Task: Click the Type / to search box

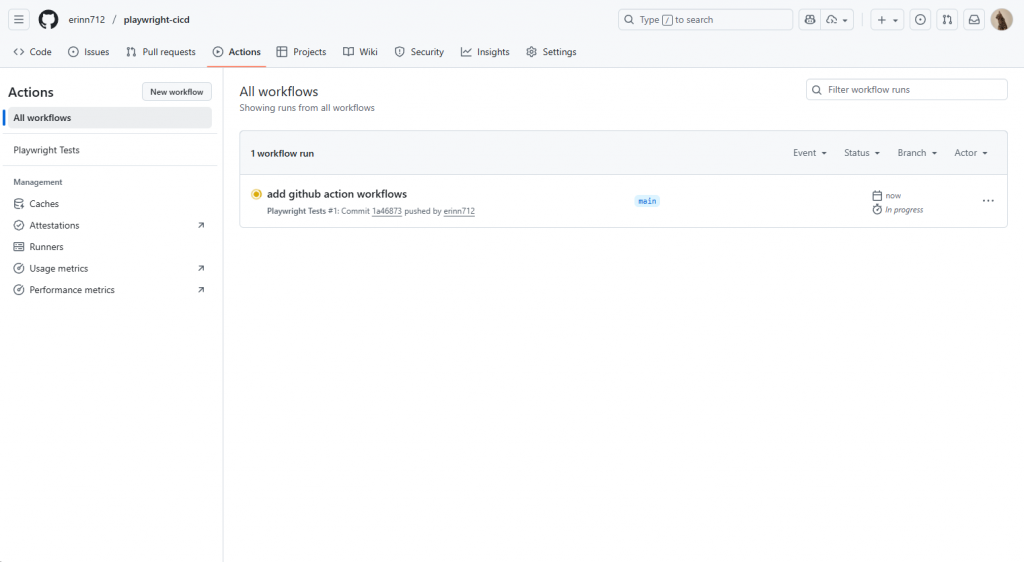Action: tap(705, 20)
